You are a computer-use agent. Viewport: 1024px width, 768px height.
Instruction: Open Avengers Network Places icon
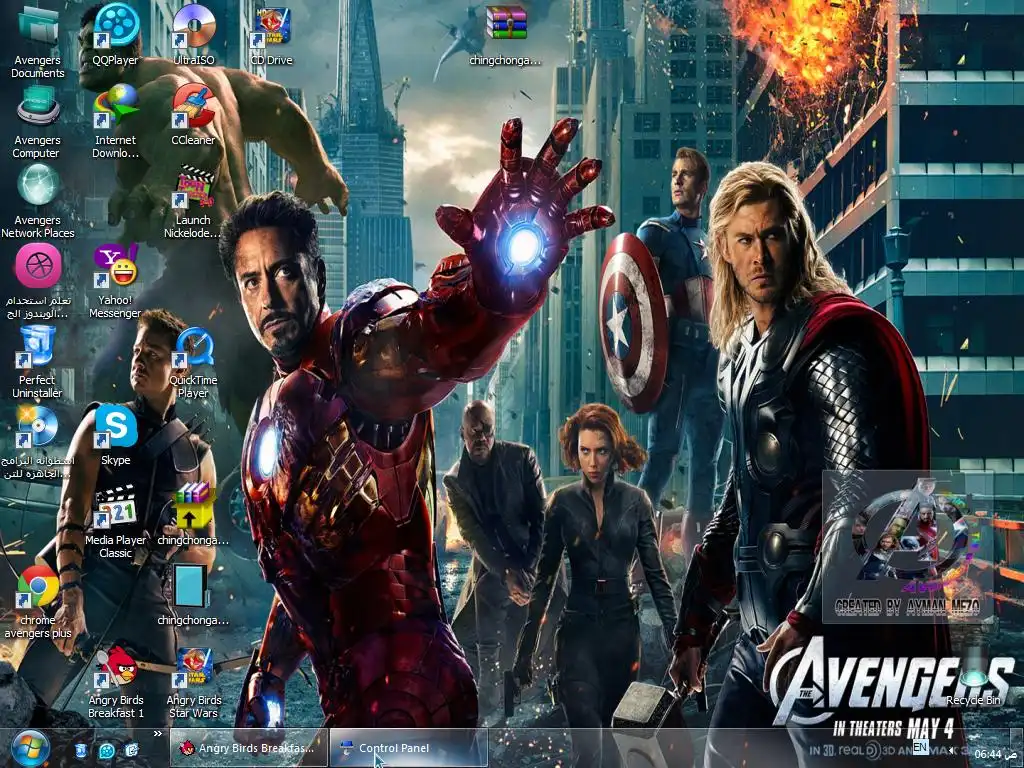(37, 201)
